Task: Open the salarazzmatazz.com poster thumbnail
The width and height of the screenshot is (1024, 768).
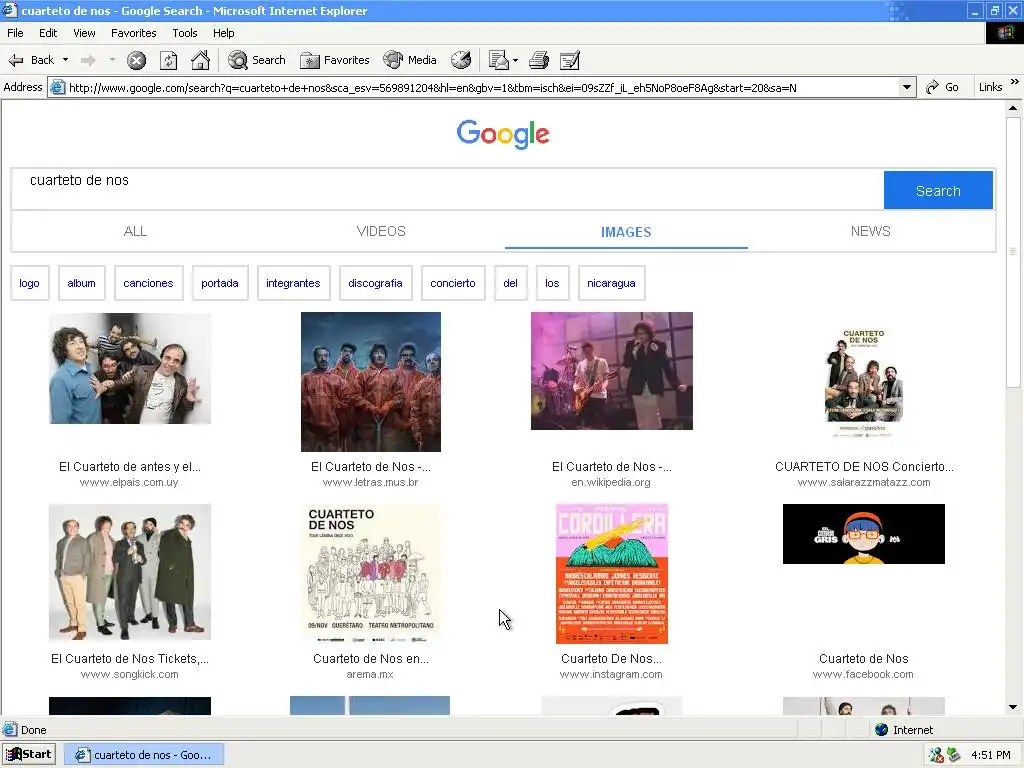Action: click(863, 382)
